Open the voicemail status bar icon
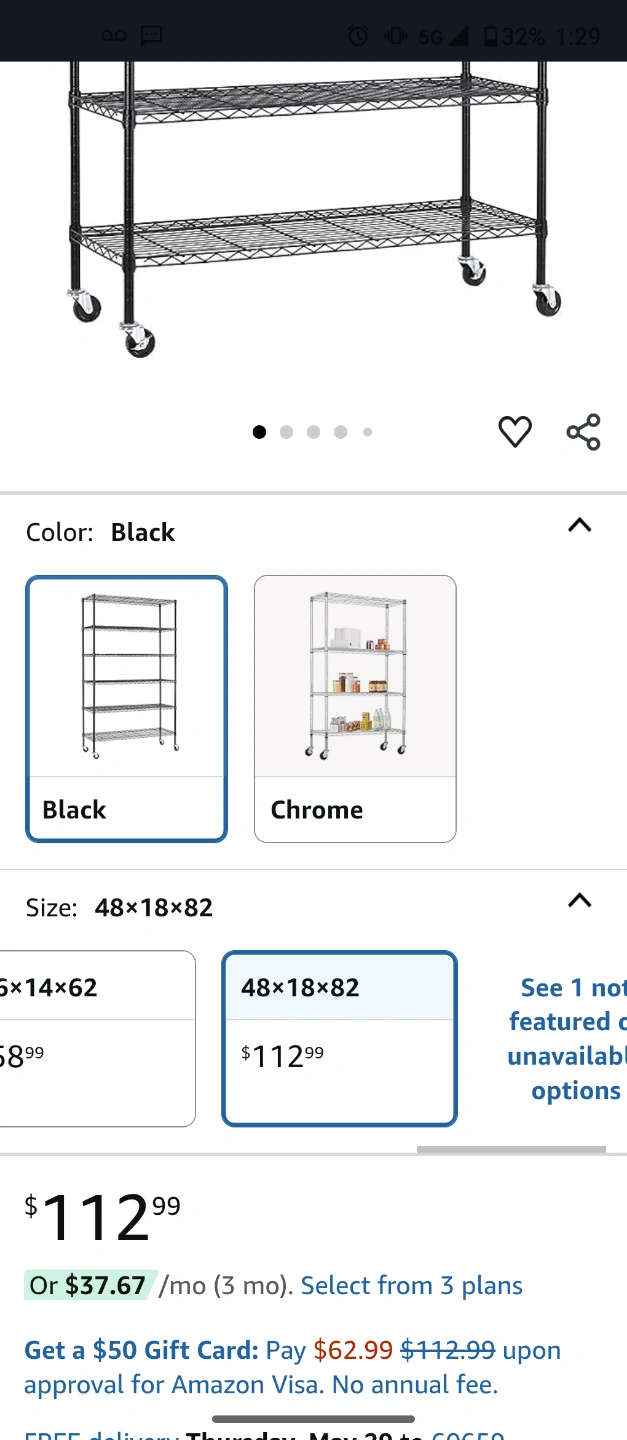The width and height of the screenshot is (627, 1440). tap(114, 37)
